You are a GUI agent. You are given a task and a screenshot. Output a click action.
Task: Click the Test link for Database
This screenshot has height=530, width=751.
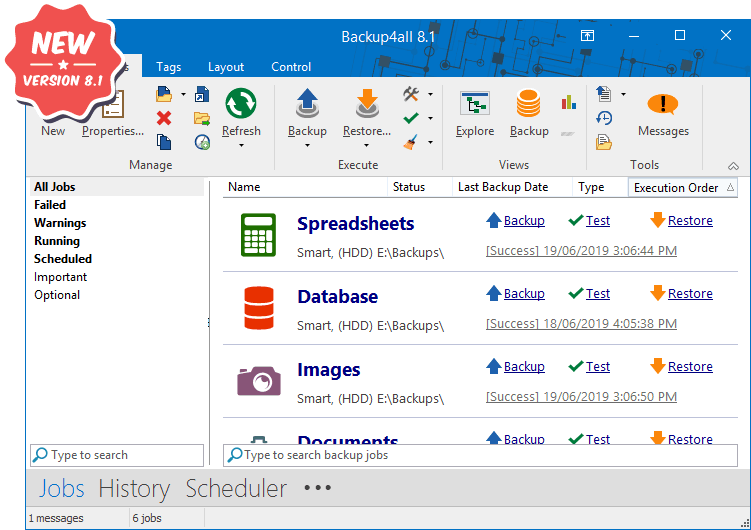(598, 293)
